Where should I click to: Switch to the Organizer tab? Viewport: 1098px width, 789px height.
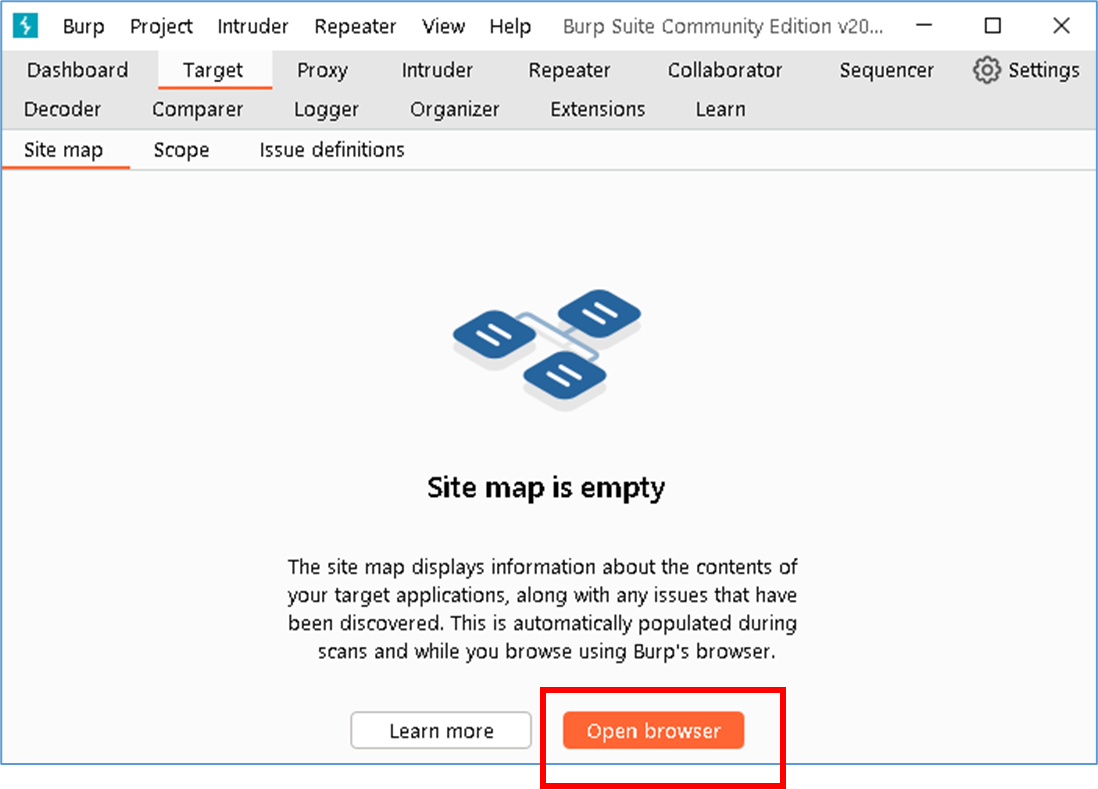click(x=454, y=109)
